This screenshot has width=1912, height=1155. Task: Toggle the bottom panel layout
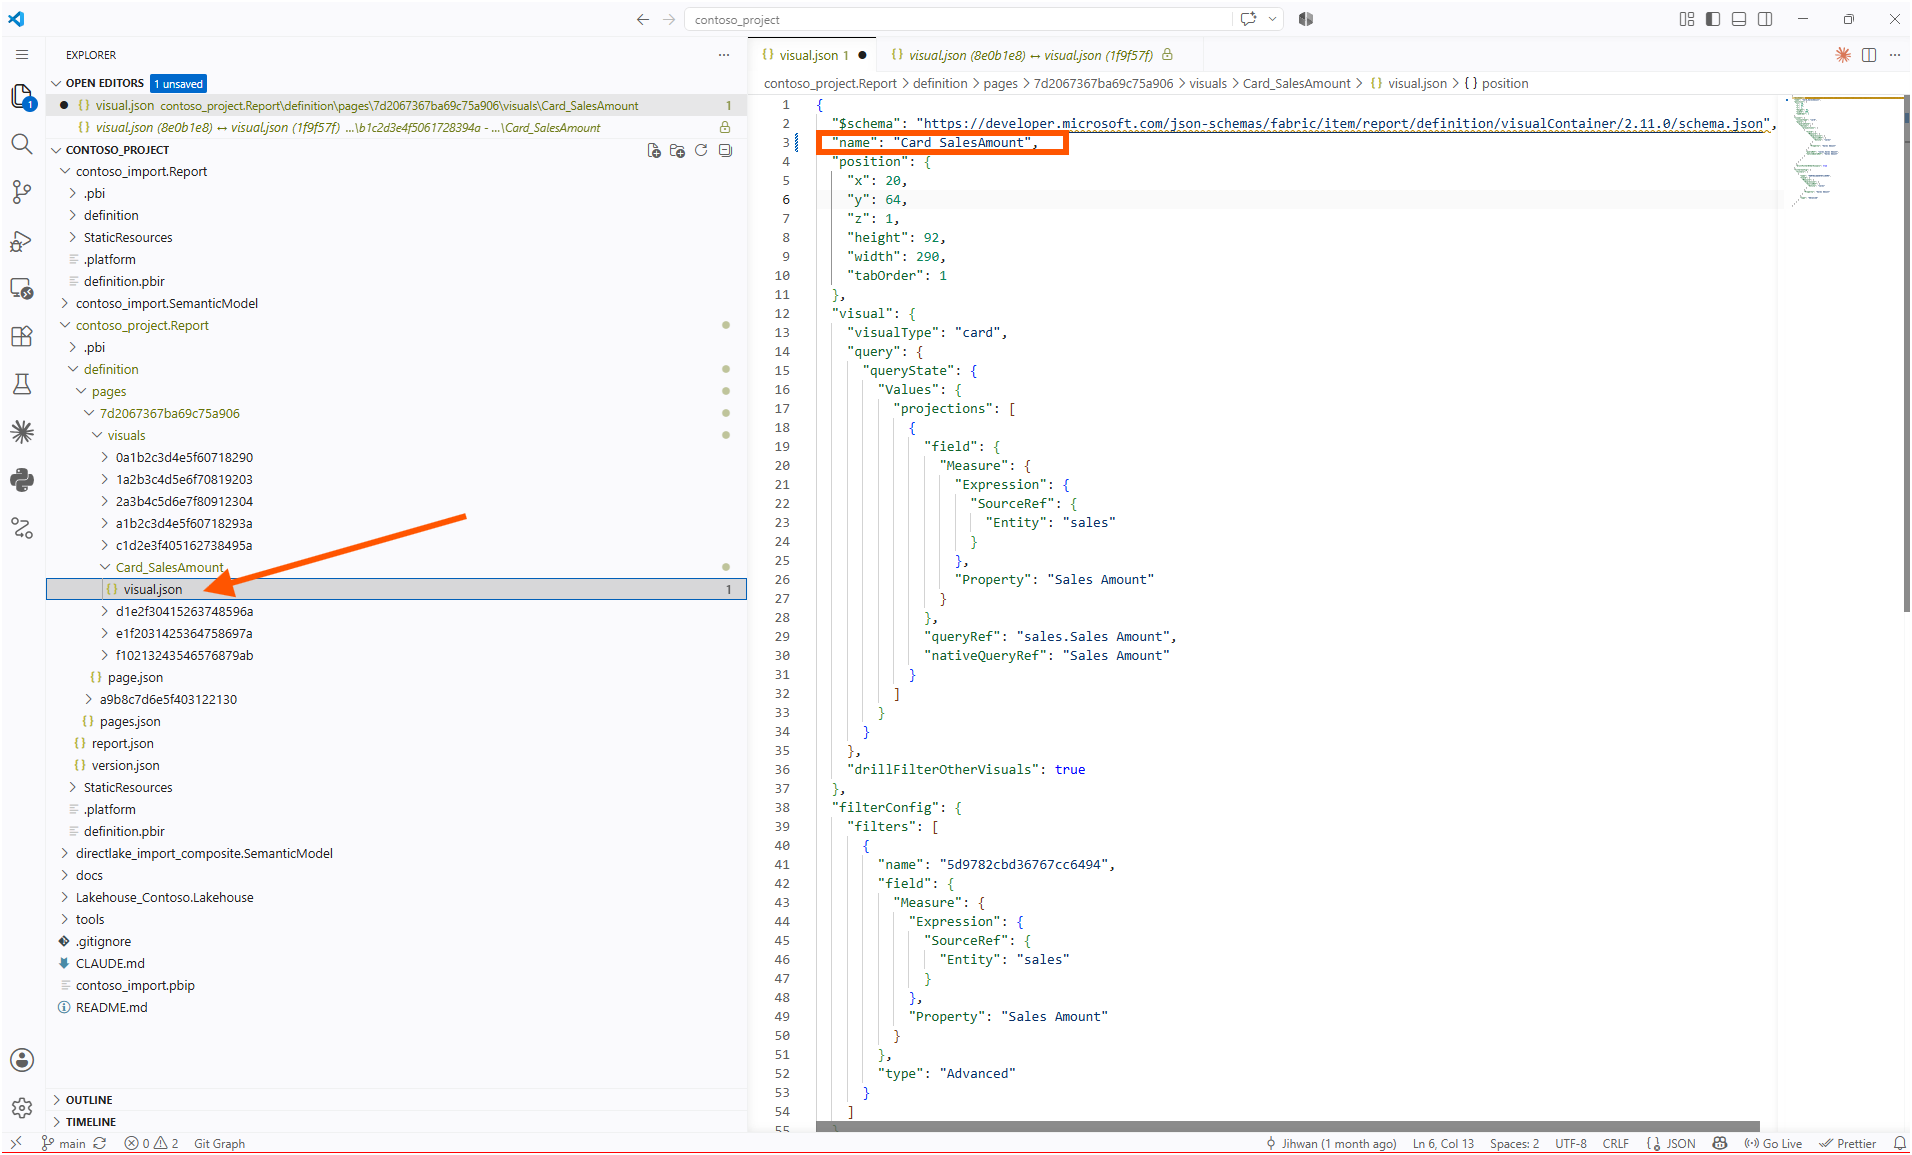1739,19
